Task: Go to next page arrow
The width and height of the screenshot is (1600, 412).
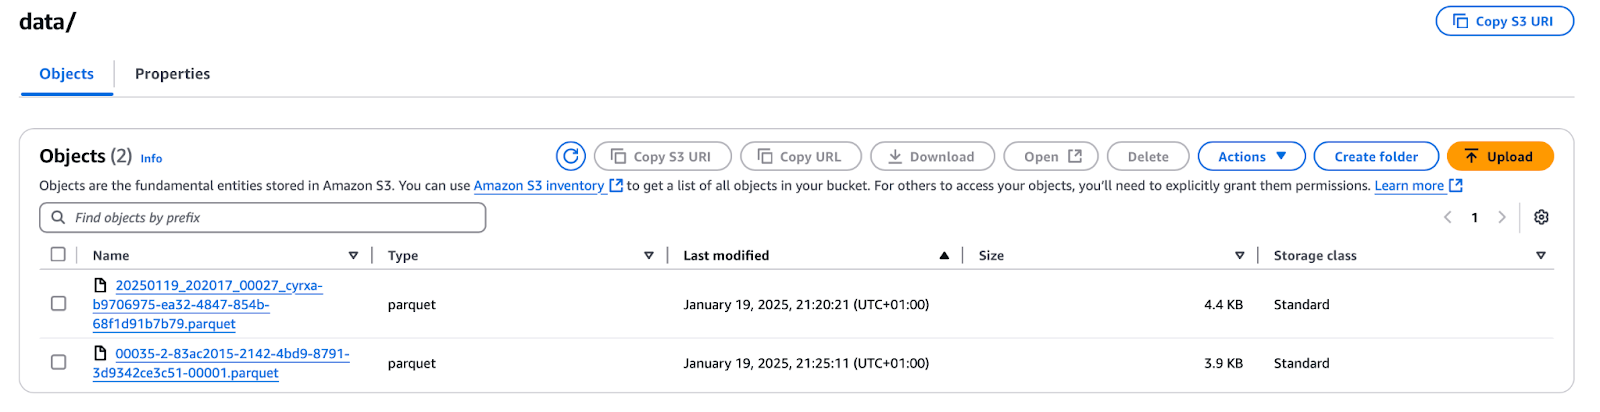Action: [x=1501, y=217]
